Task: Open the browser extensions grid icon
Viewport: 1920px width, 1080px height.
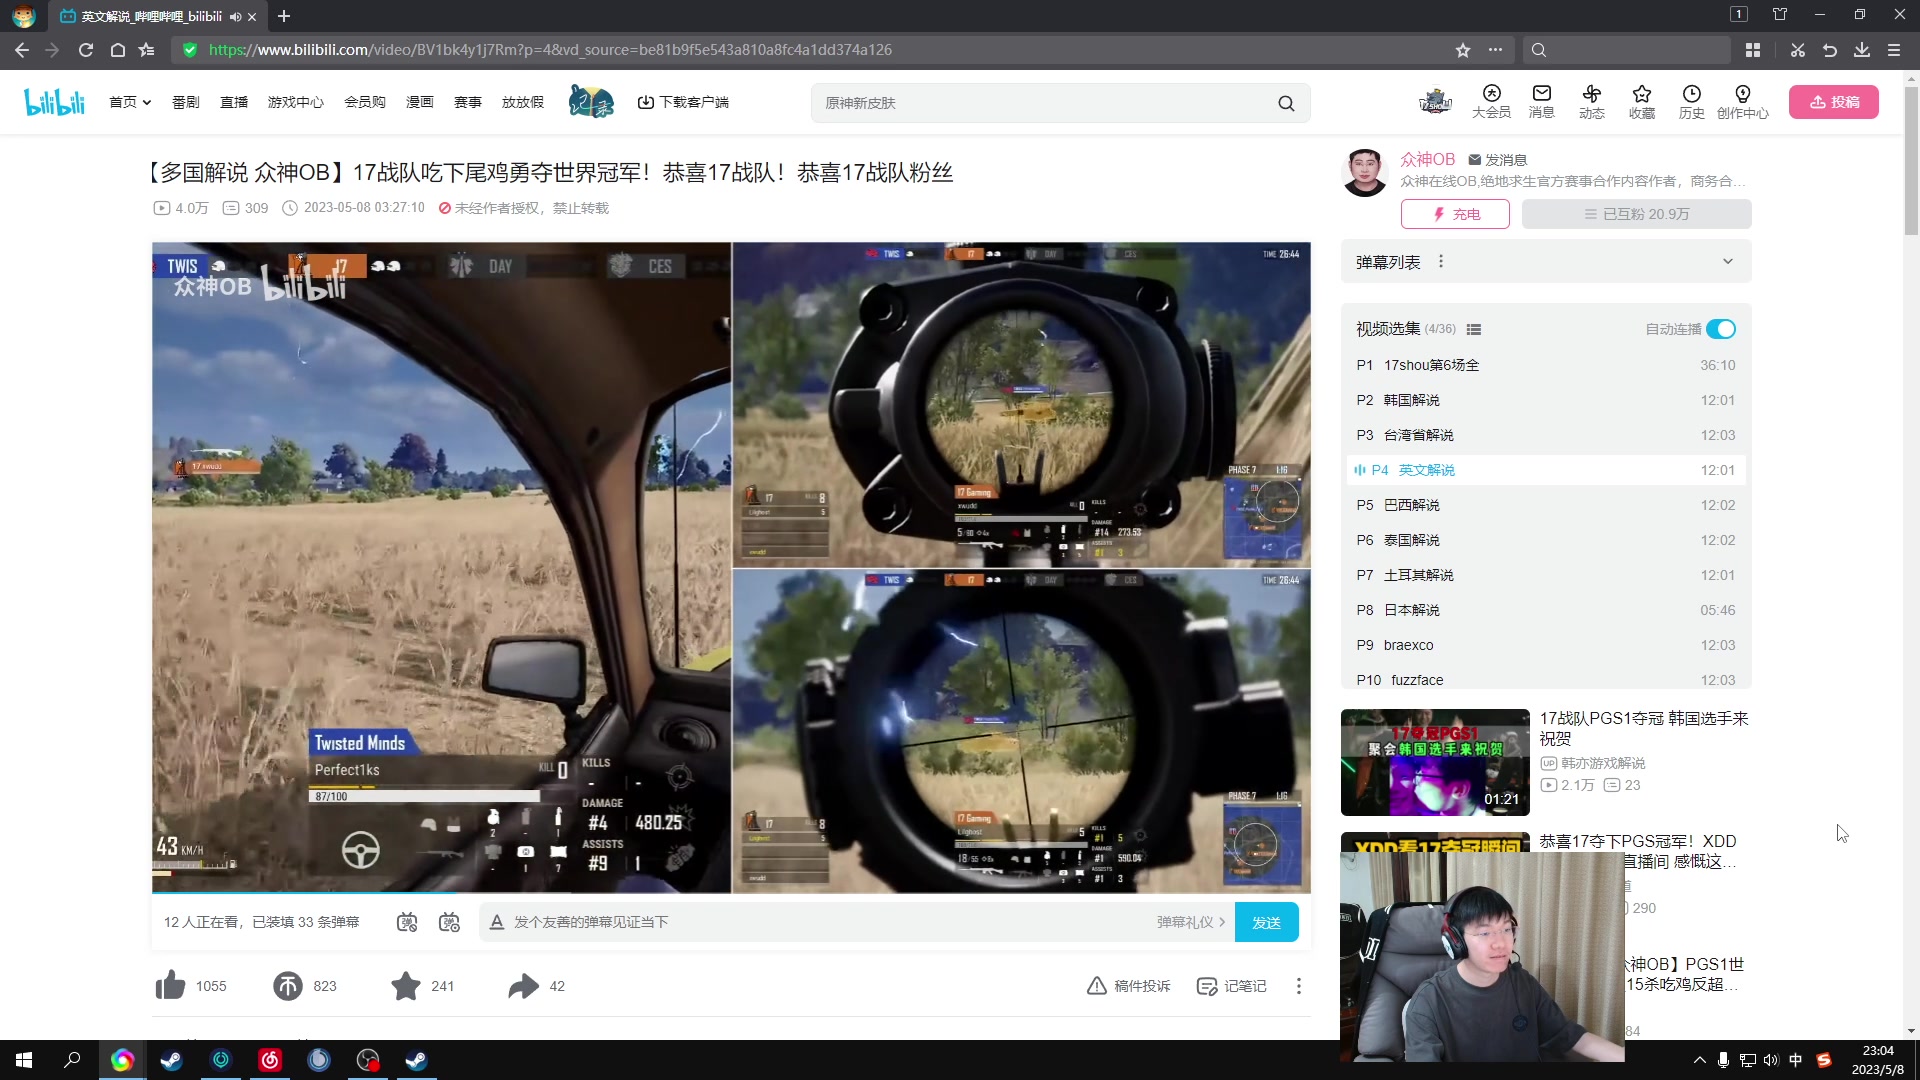Action: click(x=1752, y=50)
